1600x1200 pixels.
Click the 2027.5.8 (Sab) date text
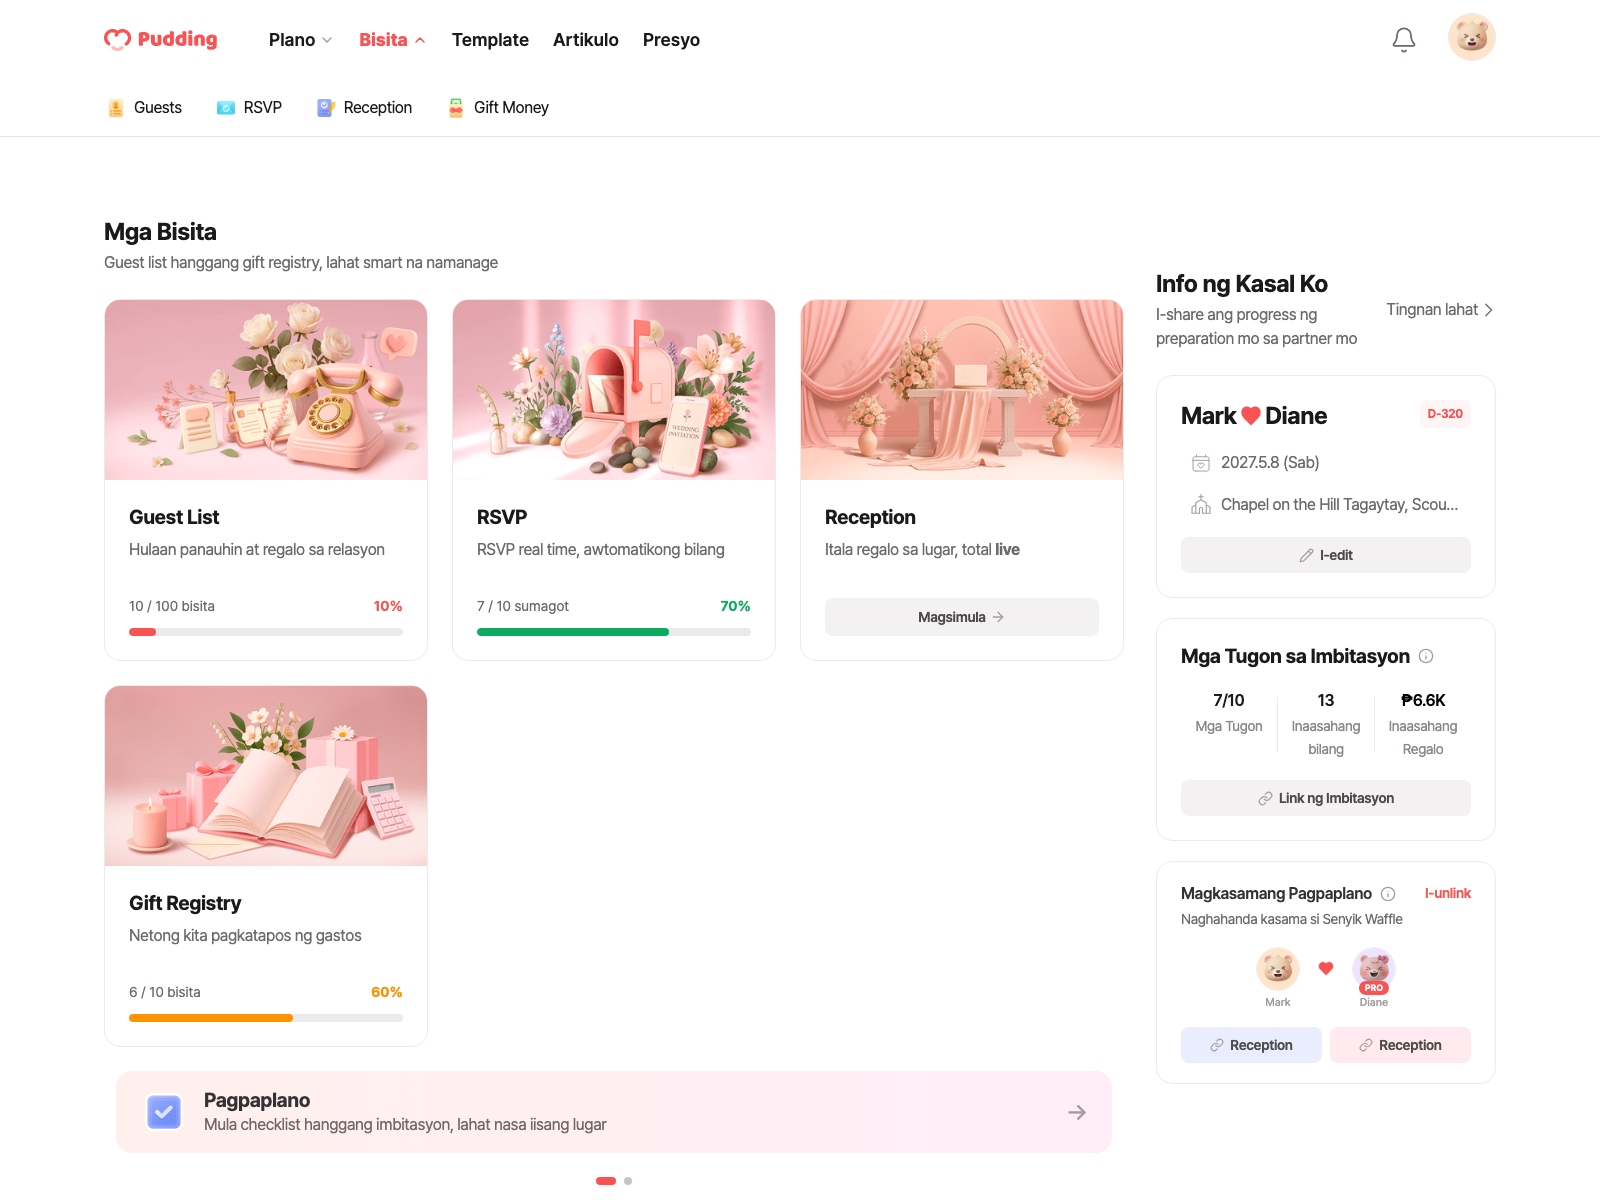pos(1270,463)
